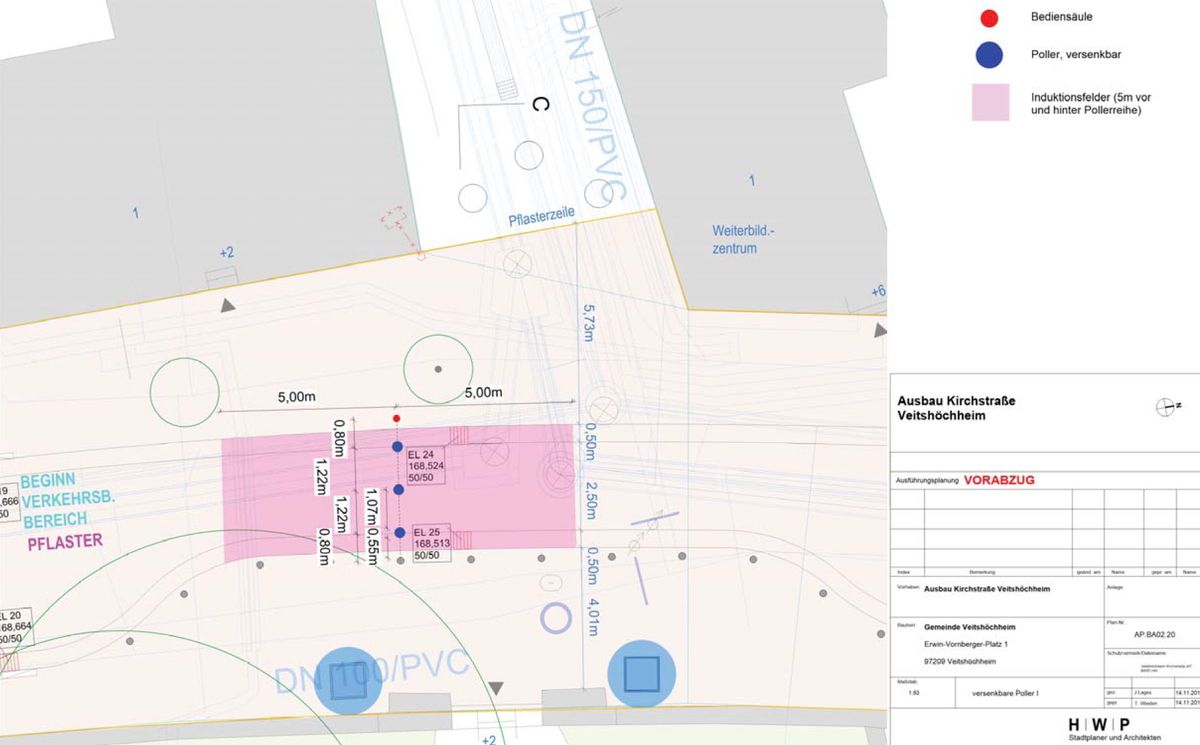Click the '2,50m' vertical dimension
This screenshot has height=745, width=1200.
(591, 500)
